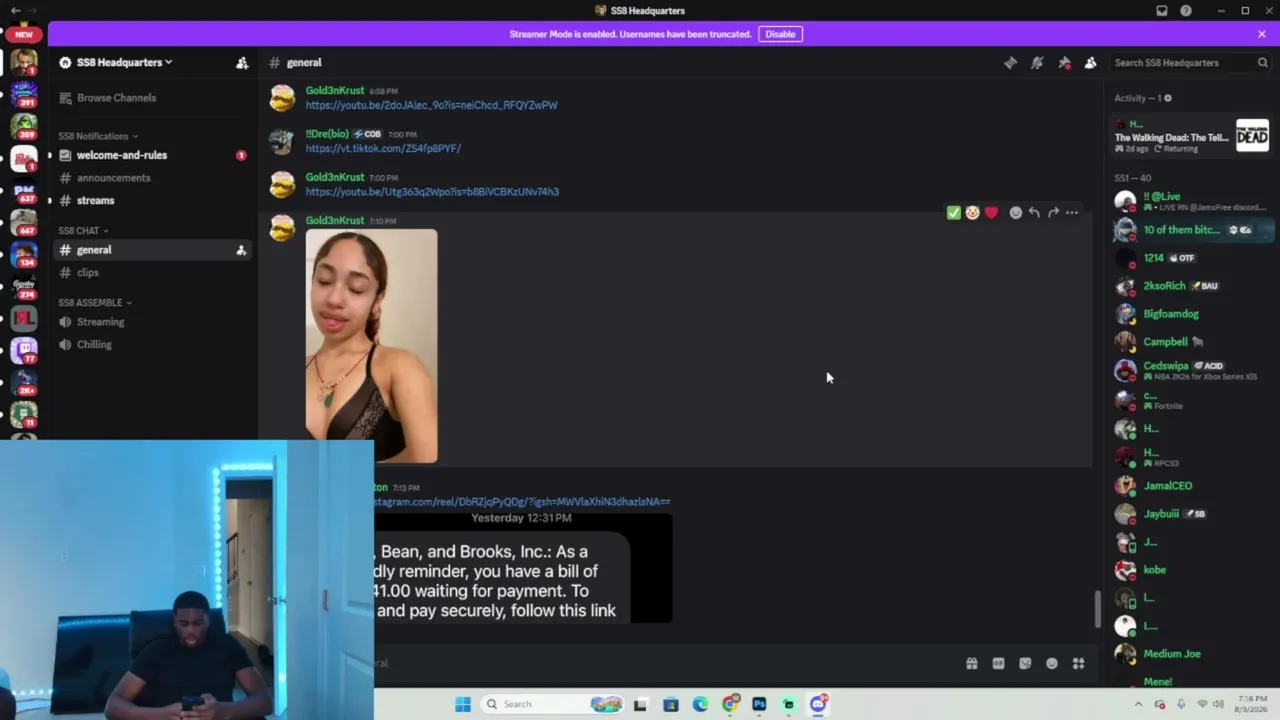Click create invite icon on general channel
This screenshot has width=1280, height=720.
pyautogui.click(x=241, y=250)
